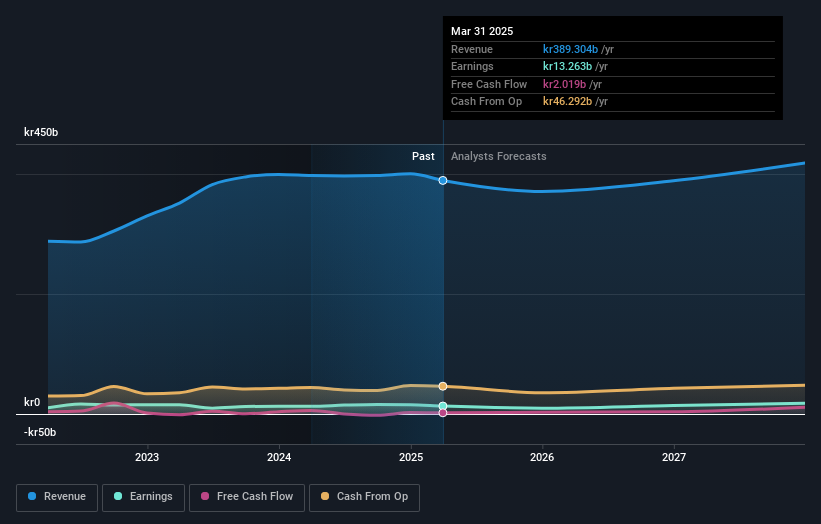Click the Mar 31 2025 tooltip date
The height and width of the screenshot is (524, 821).
[482, 31]
